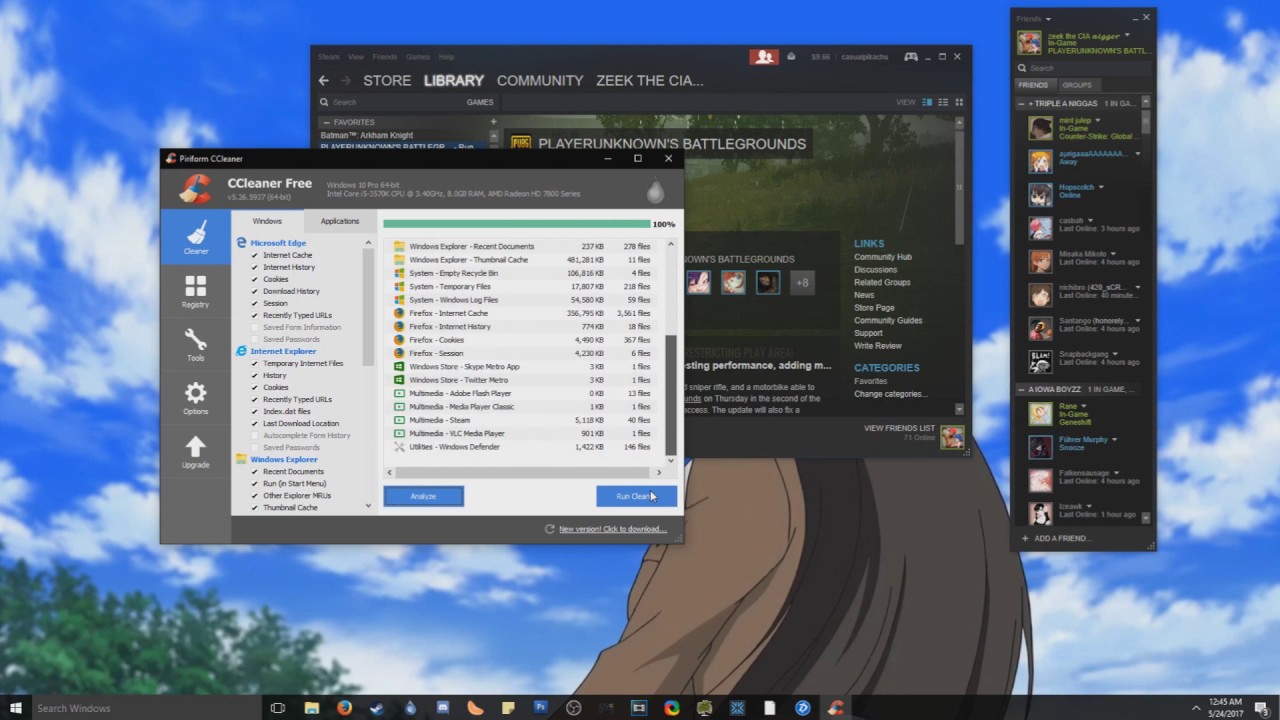Screen dimensions: 1280x720
Task: Click the friends window Search field
Action: pos(1083,68)
